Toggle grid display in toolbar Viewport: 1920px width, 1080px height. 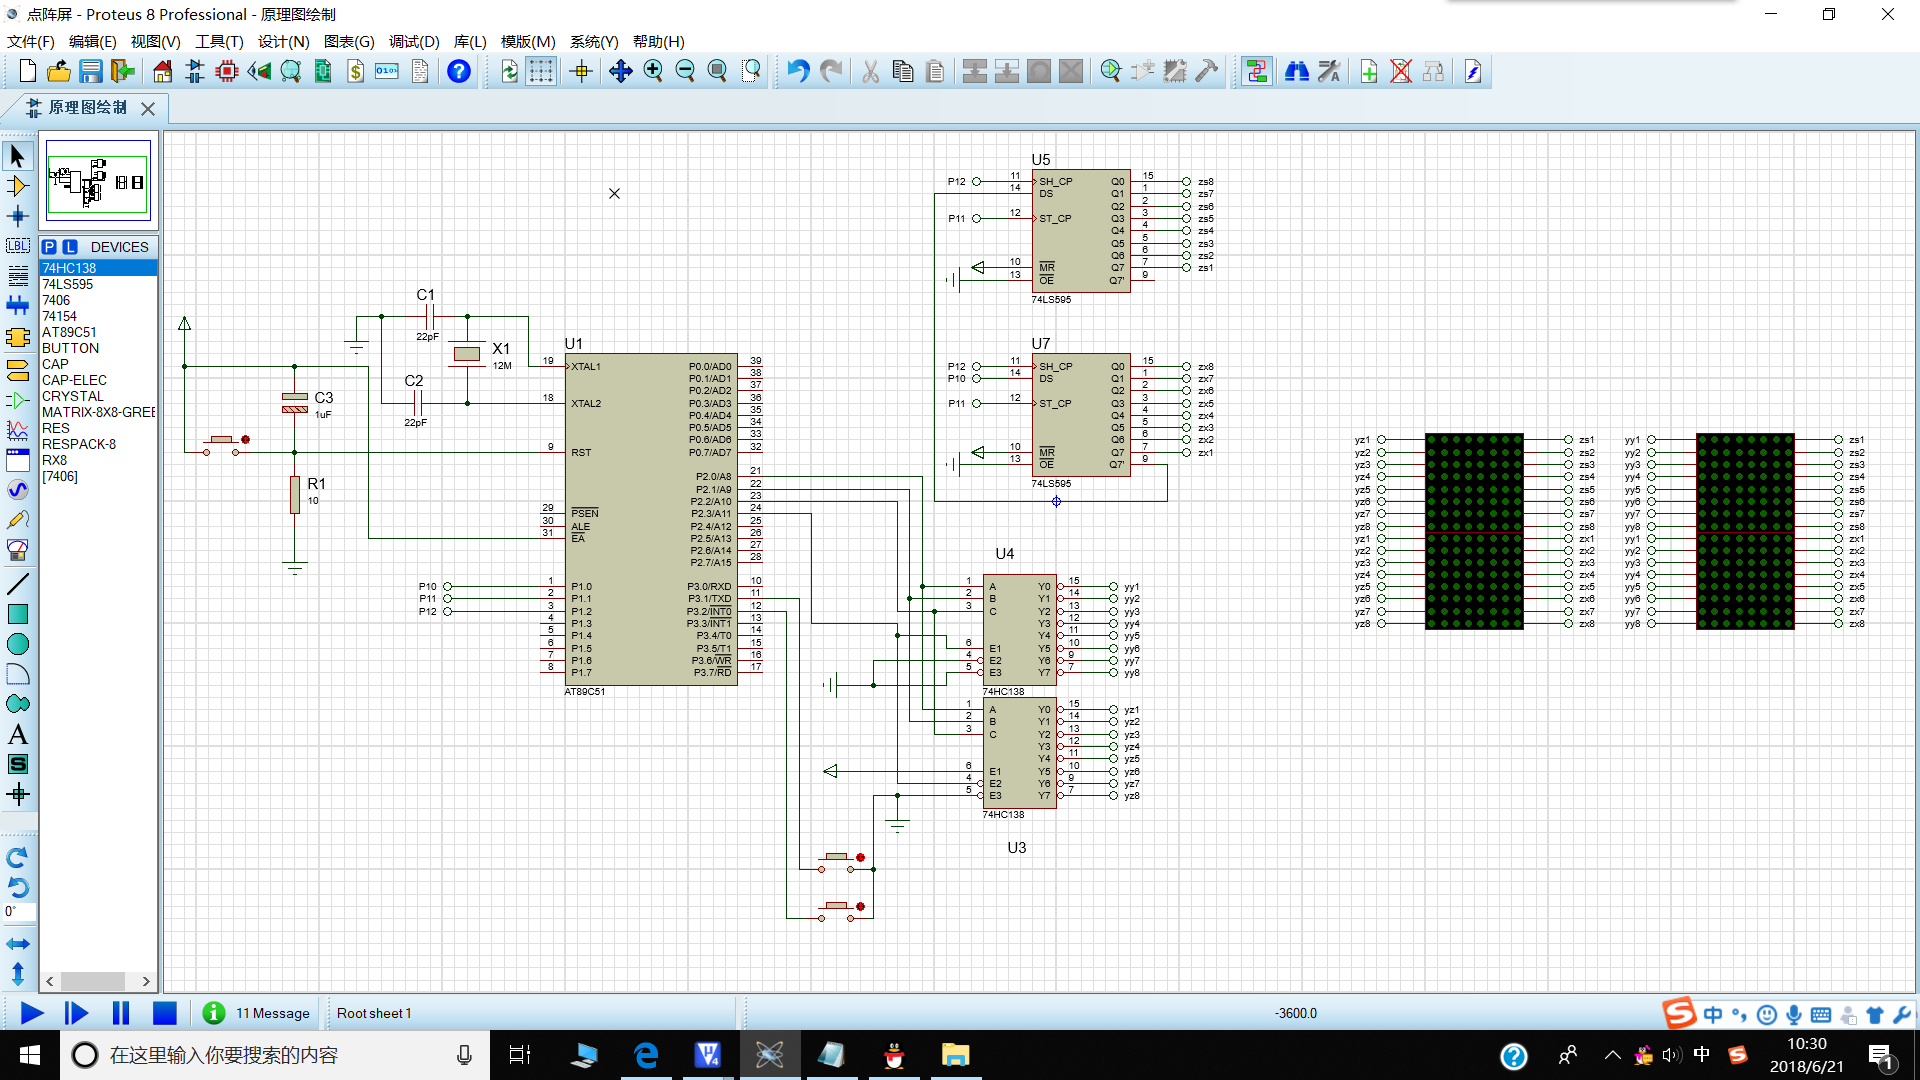point(541,71)
